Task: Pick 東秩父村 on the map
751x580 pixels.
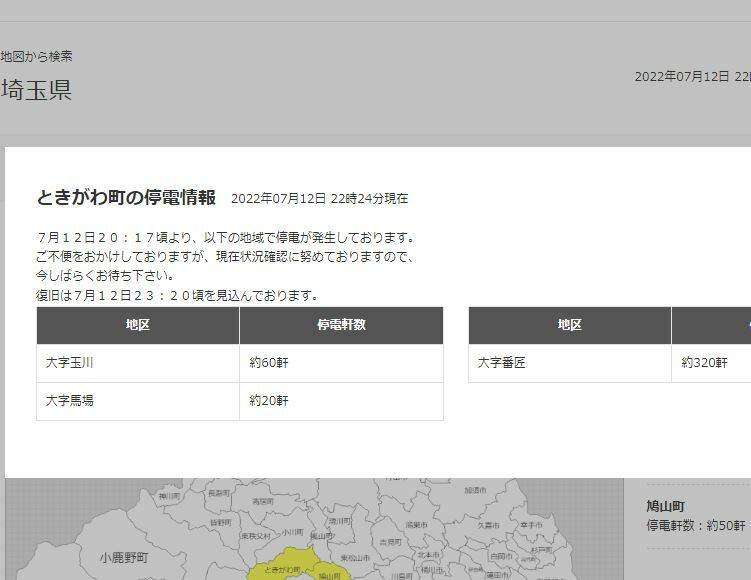Action: click(255, 536)
